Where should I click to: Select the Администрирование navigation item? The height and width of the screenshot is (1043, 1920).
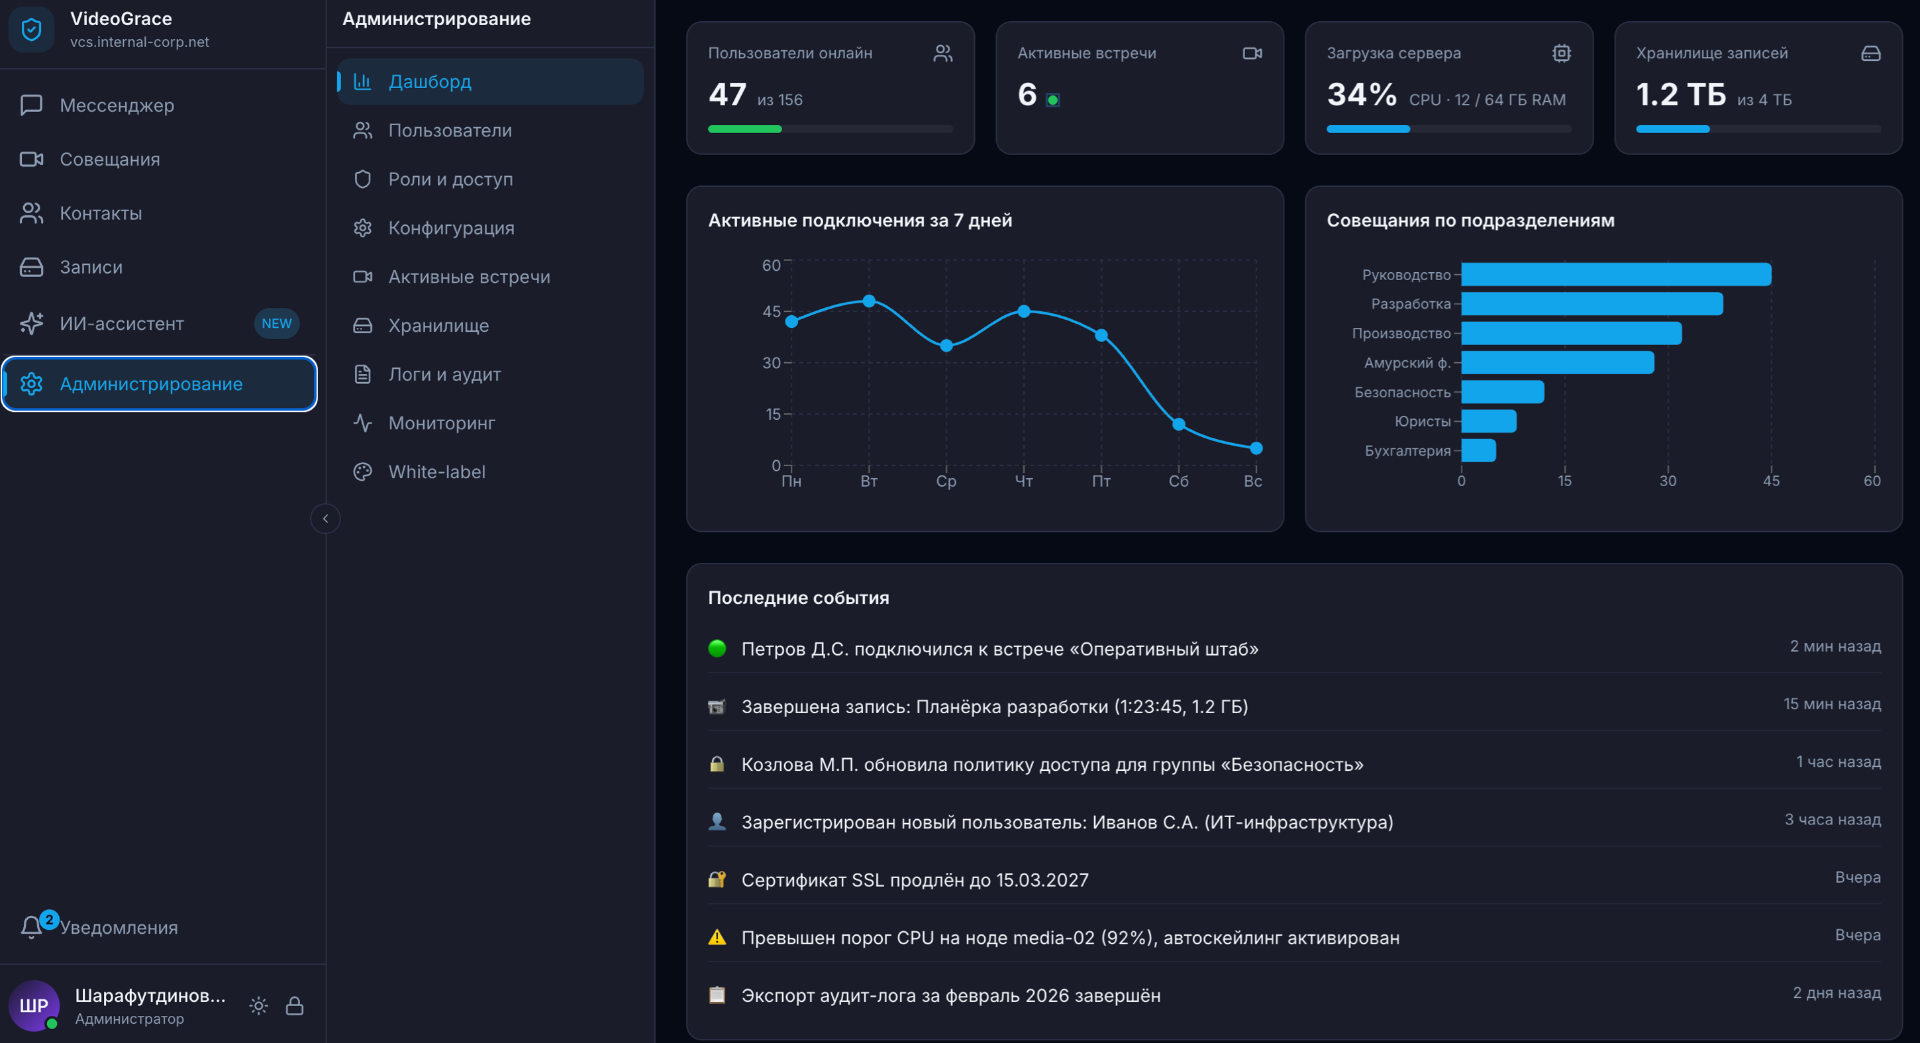point(160,384)
